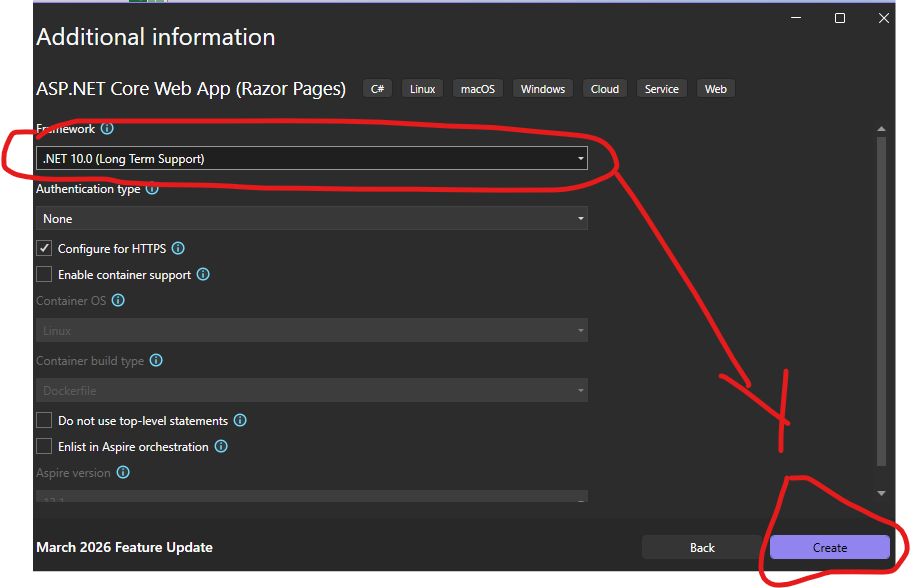
Task: Click info icon beside Configure for HTTPS
Action: coord(178,248)
